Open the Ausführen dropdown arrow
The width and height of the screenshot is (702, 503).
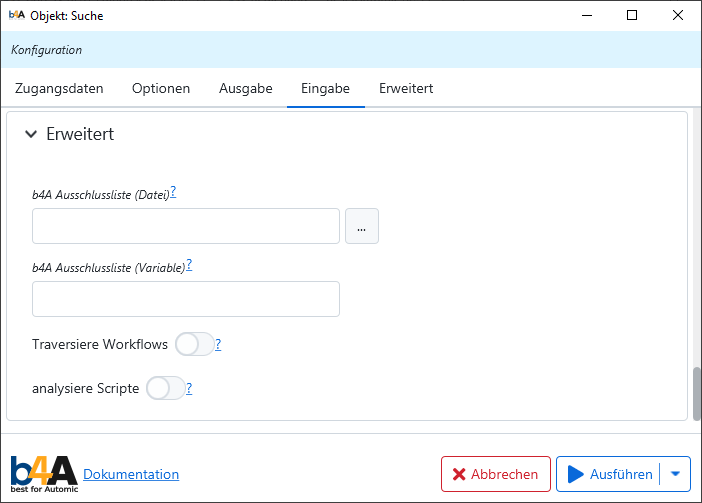point(675,474)
